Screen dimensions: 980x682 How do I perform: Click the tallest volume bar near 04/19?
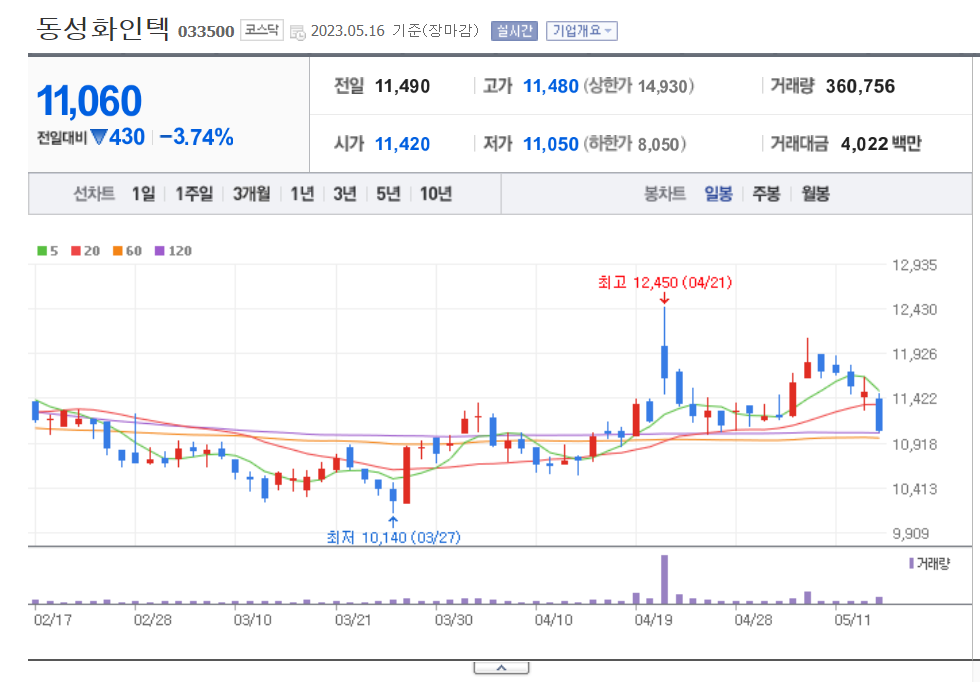tap(664, 579)
